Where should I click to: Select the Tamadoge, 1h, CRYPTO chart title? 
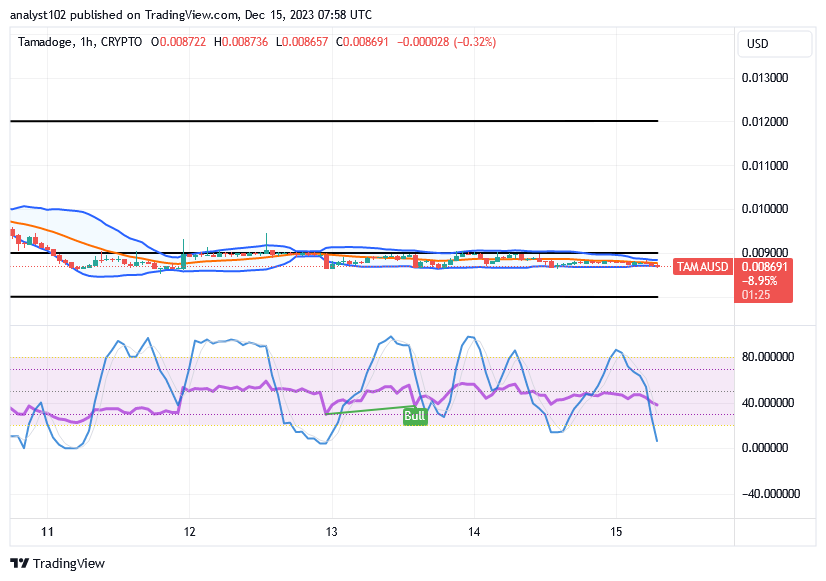coord(80,42)
